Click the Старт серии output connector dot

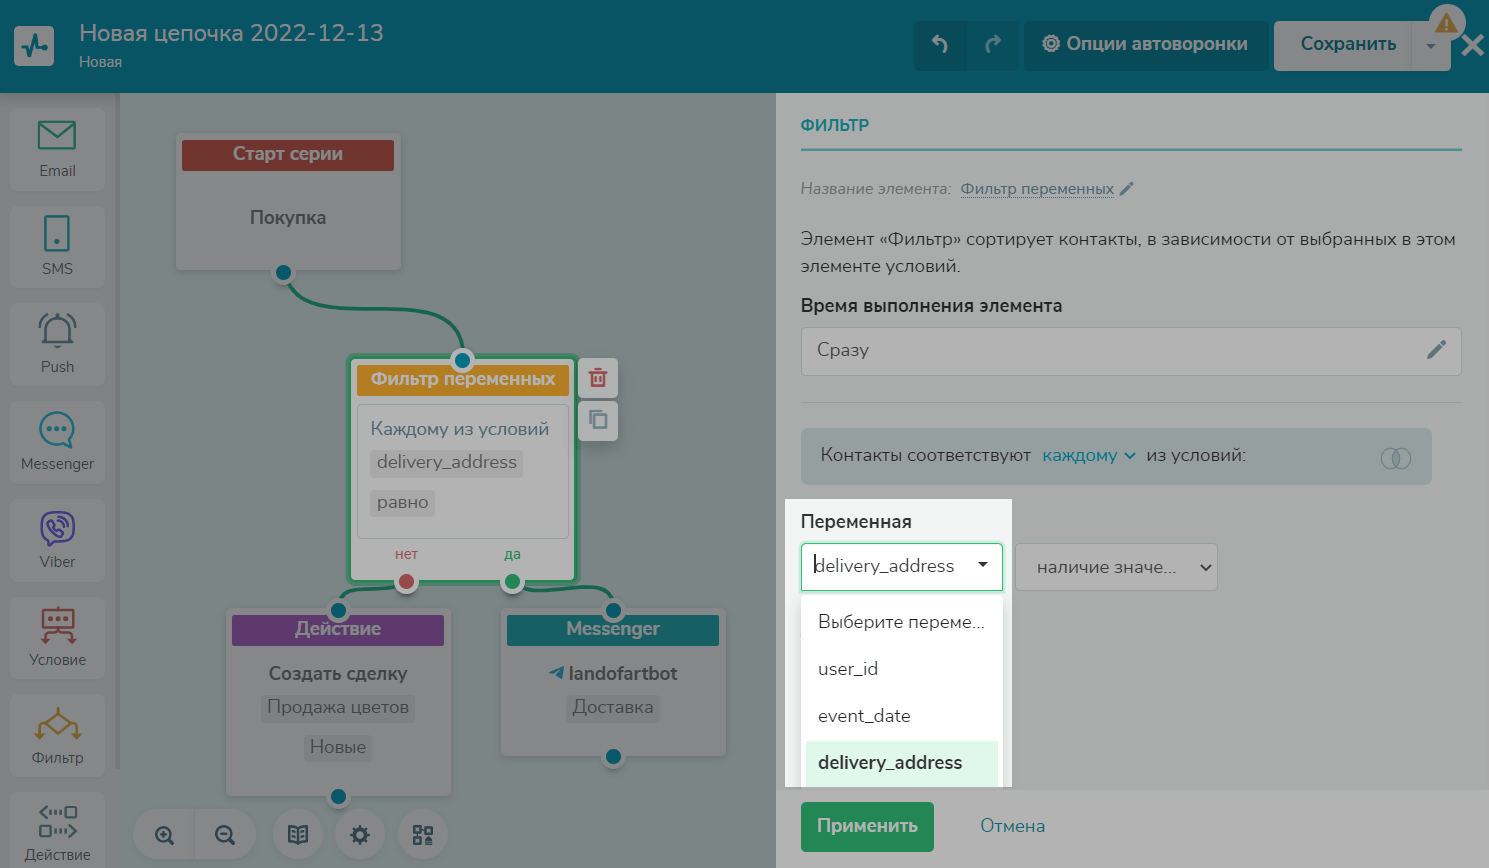[x=284, y=272]
